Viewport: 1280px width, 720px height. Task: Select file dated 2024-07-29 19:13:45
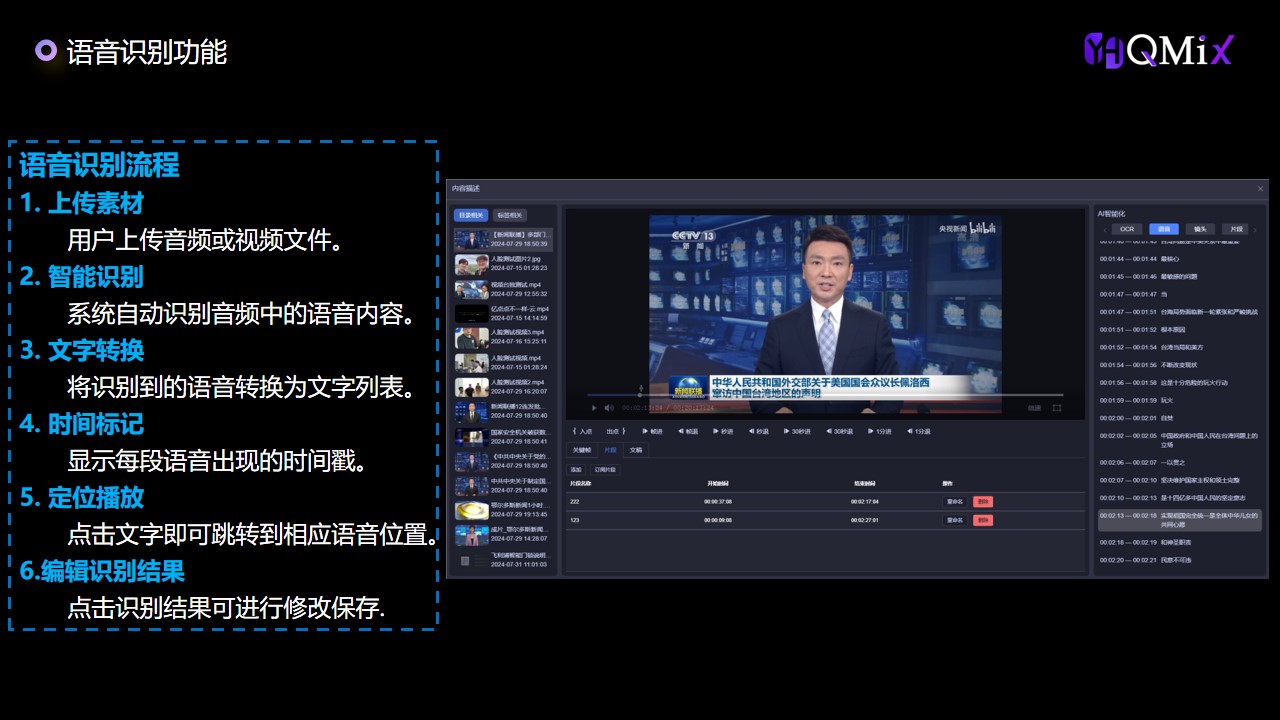click(504, 510)
